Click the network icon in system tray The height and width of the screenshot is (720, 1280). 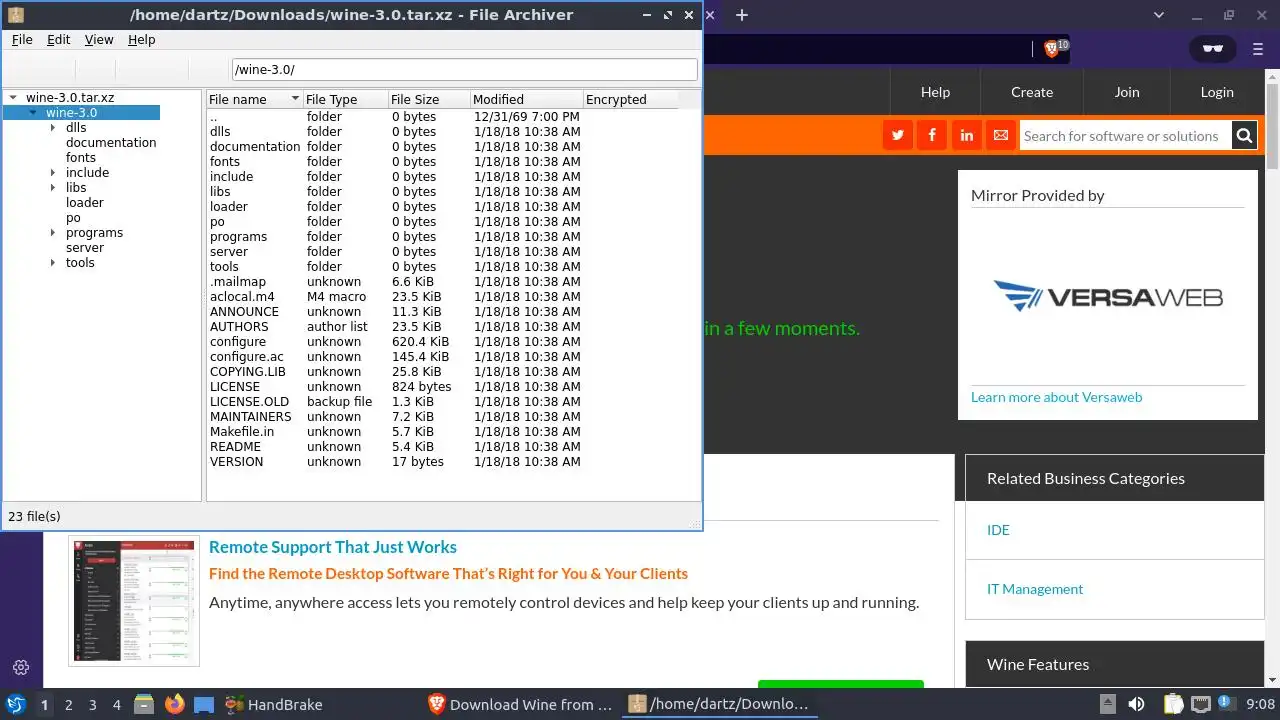1201,704
